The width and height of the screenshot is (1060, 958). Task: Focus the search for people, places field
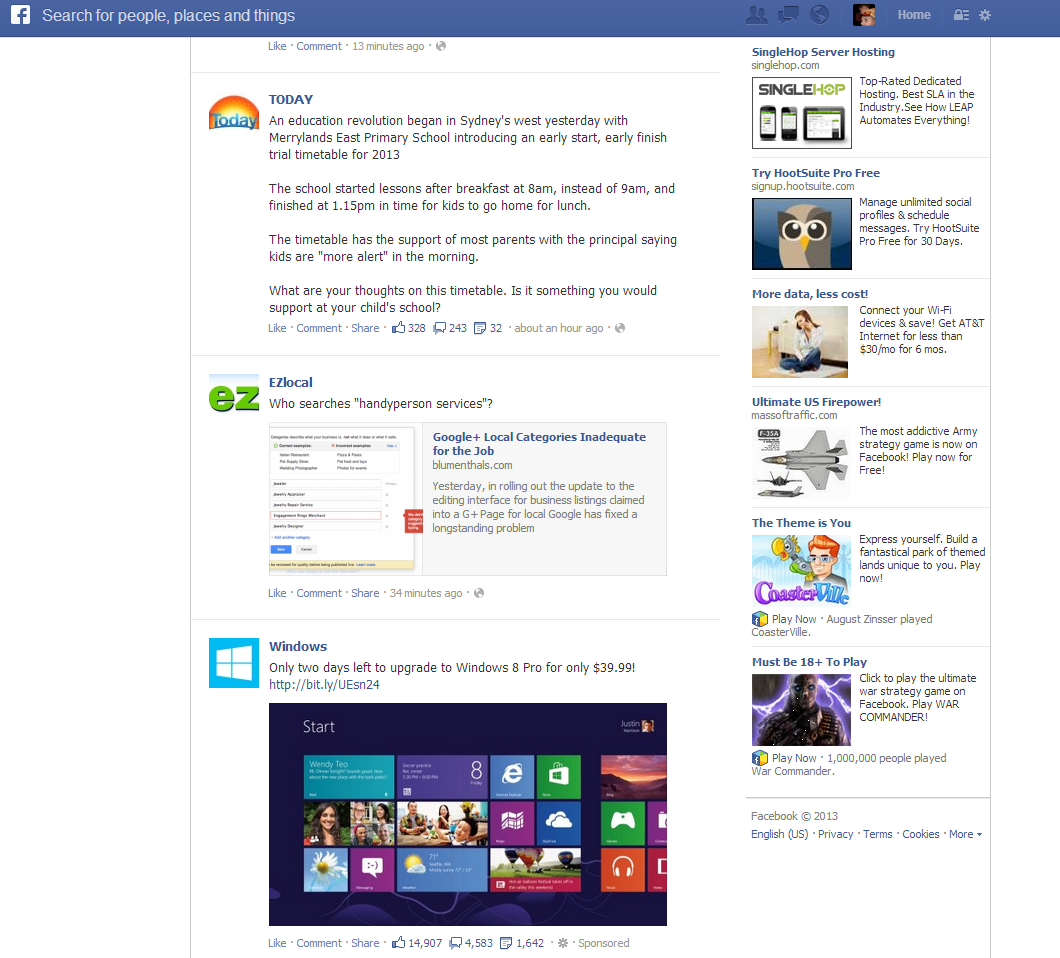tap(168, 16)
